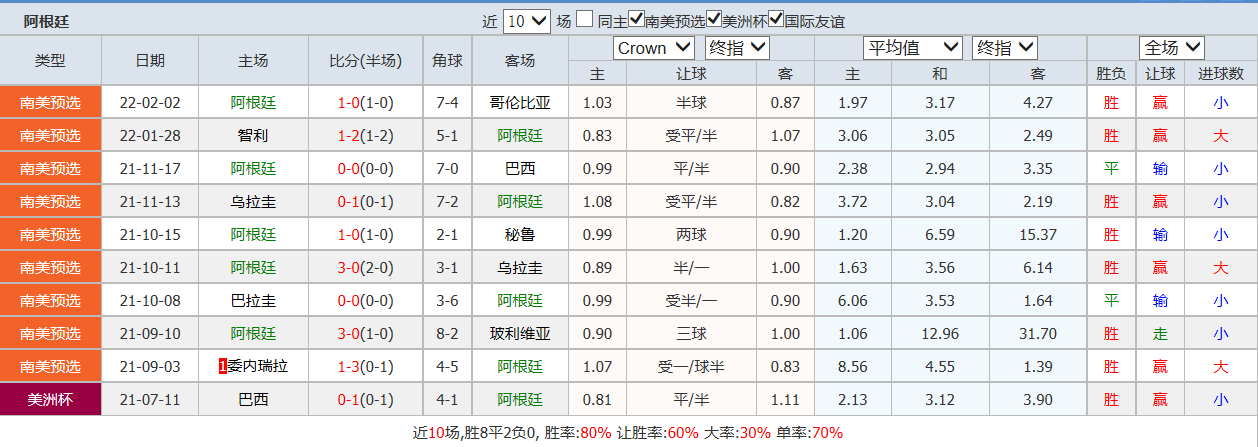Expand the 平均值 odds dropdown

912,48
